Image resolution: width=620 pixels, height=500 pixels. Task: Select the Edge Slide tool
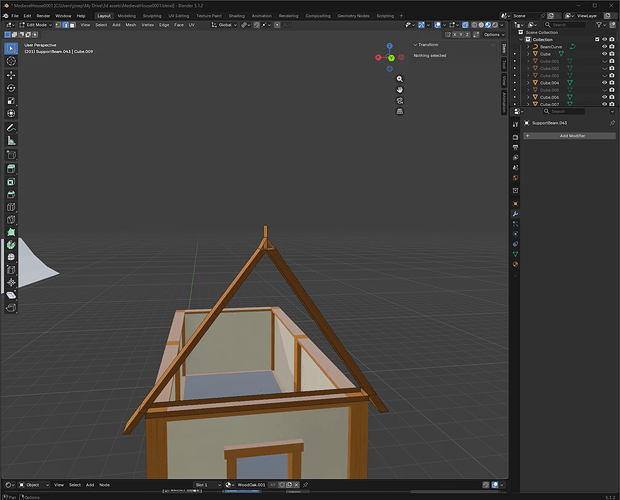[x=11, y=270]
